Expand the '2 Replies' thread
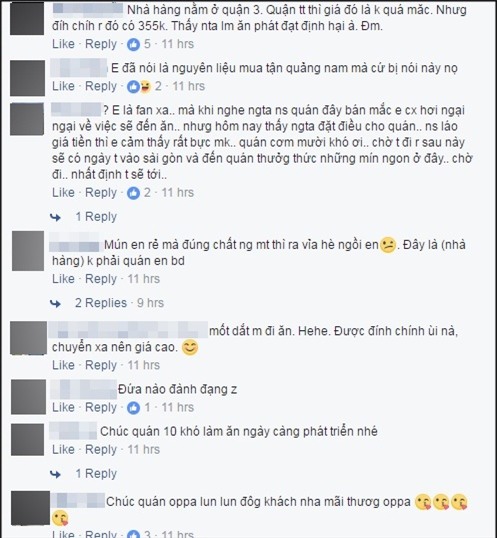This screenshot has height=538, width=497. click(x=101, y=303)
